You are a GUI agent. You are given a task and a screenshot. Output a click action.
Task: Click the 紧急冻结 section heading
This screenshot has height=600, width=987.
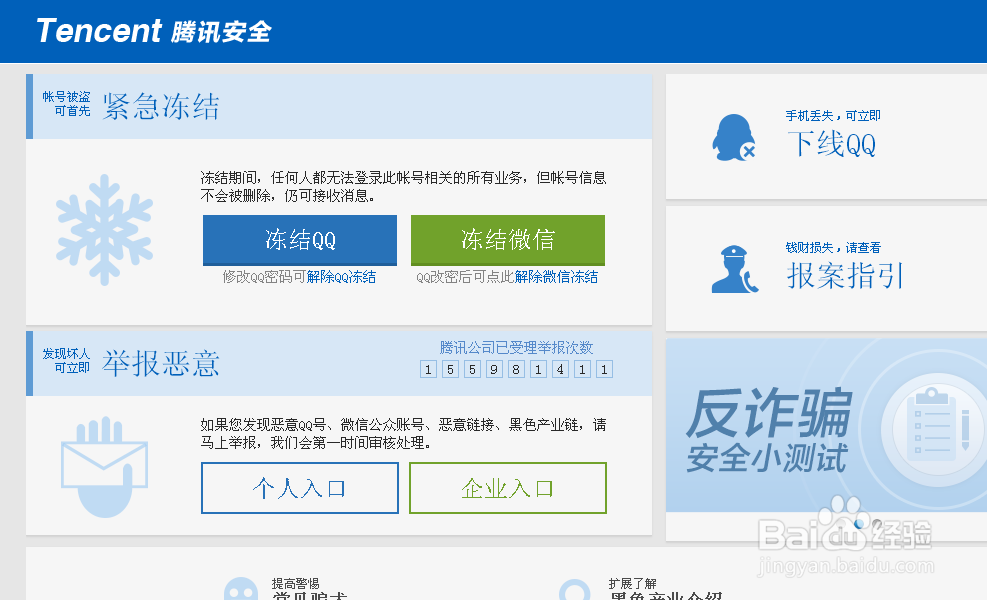pos(161,106)
